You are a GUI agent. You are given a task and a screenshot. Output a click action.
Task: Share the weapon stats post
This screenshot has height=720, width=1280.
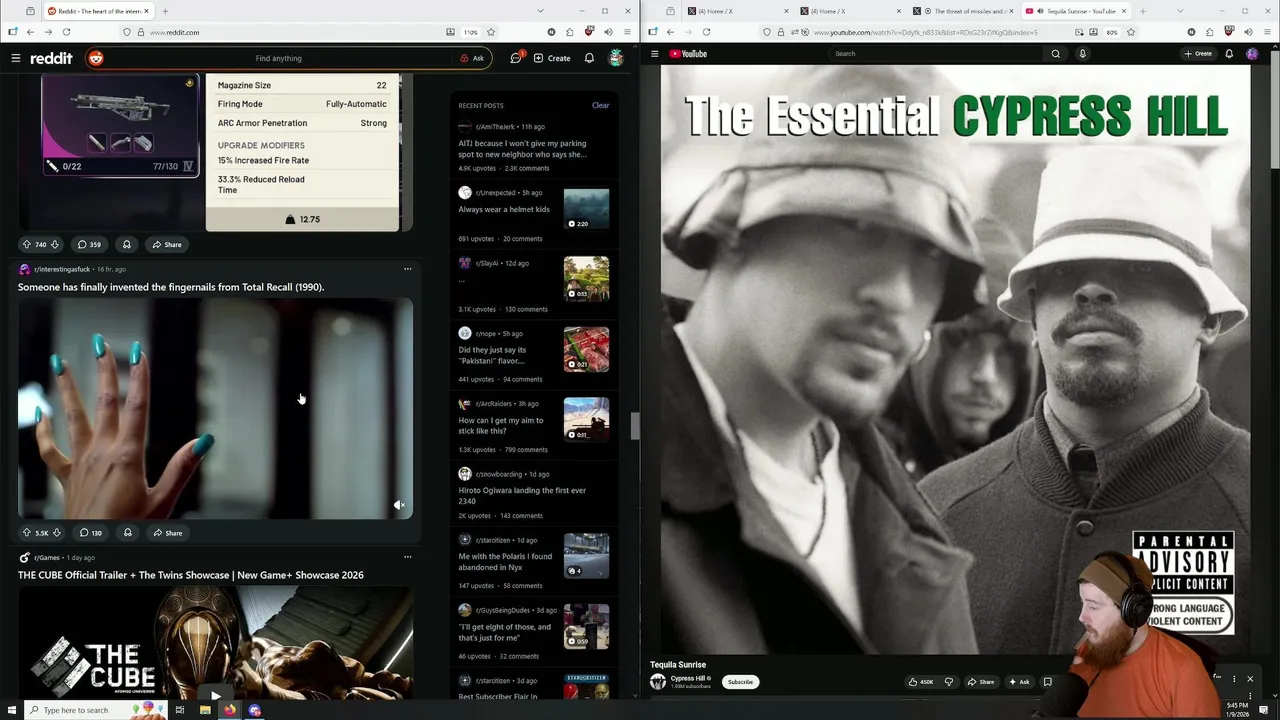pyautogui.click(x=167, y=244)
